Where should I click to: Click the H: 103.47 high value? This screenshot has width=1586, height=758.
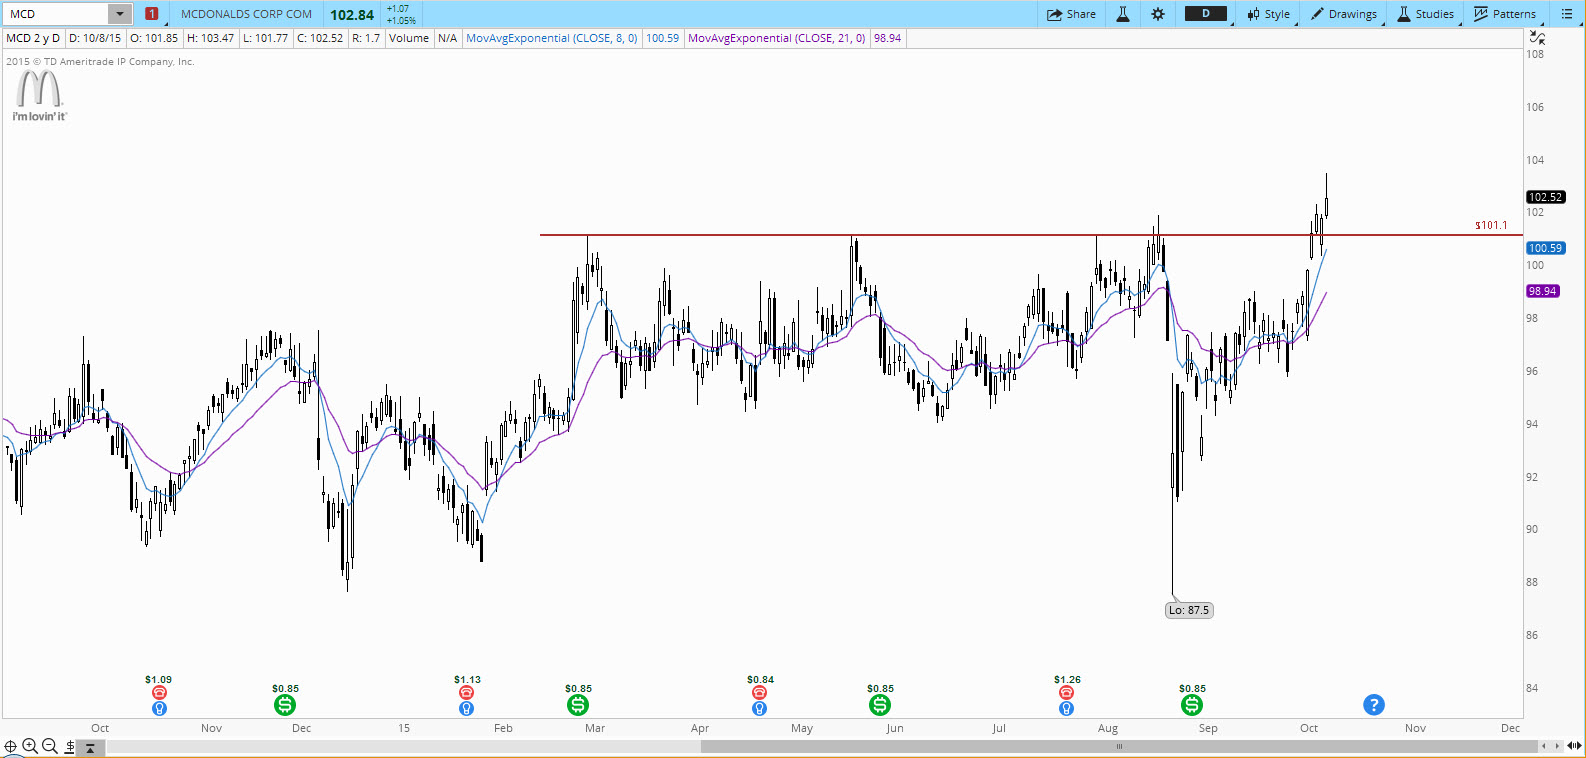[x=211, y=38]
